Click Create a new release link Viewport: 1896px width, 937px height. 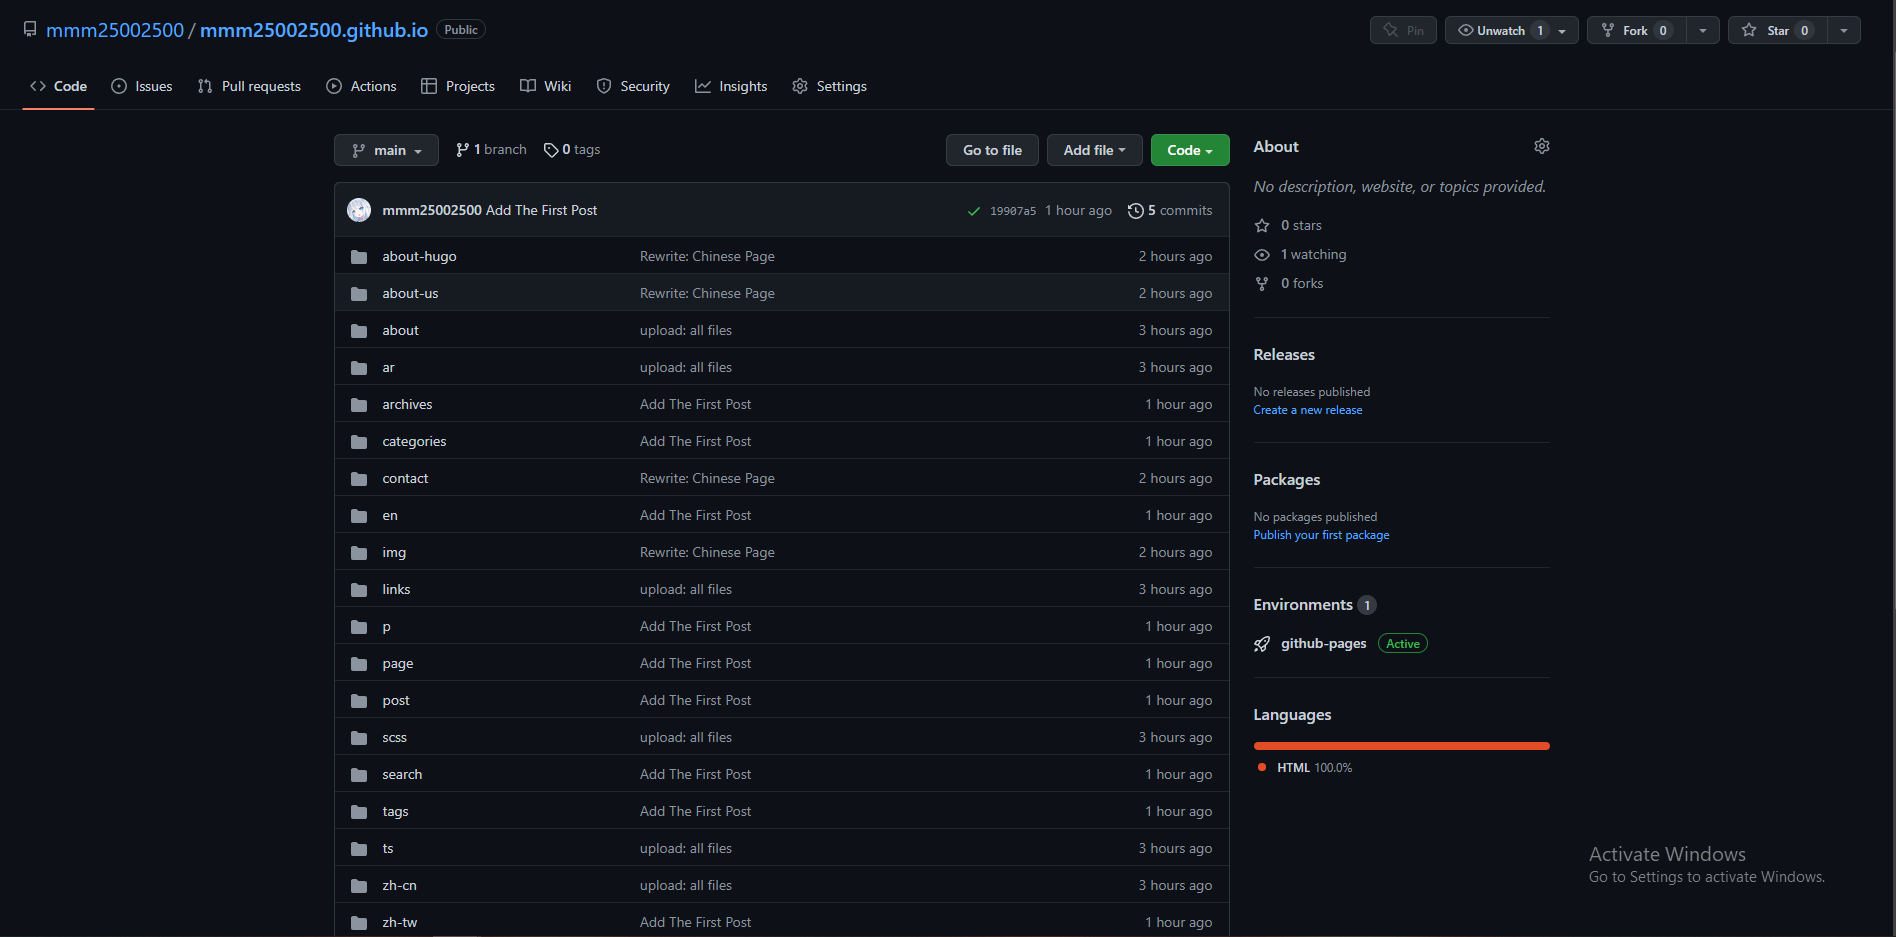tap(1308, 410)
